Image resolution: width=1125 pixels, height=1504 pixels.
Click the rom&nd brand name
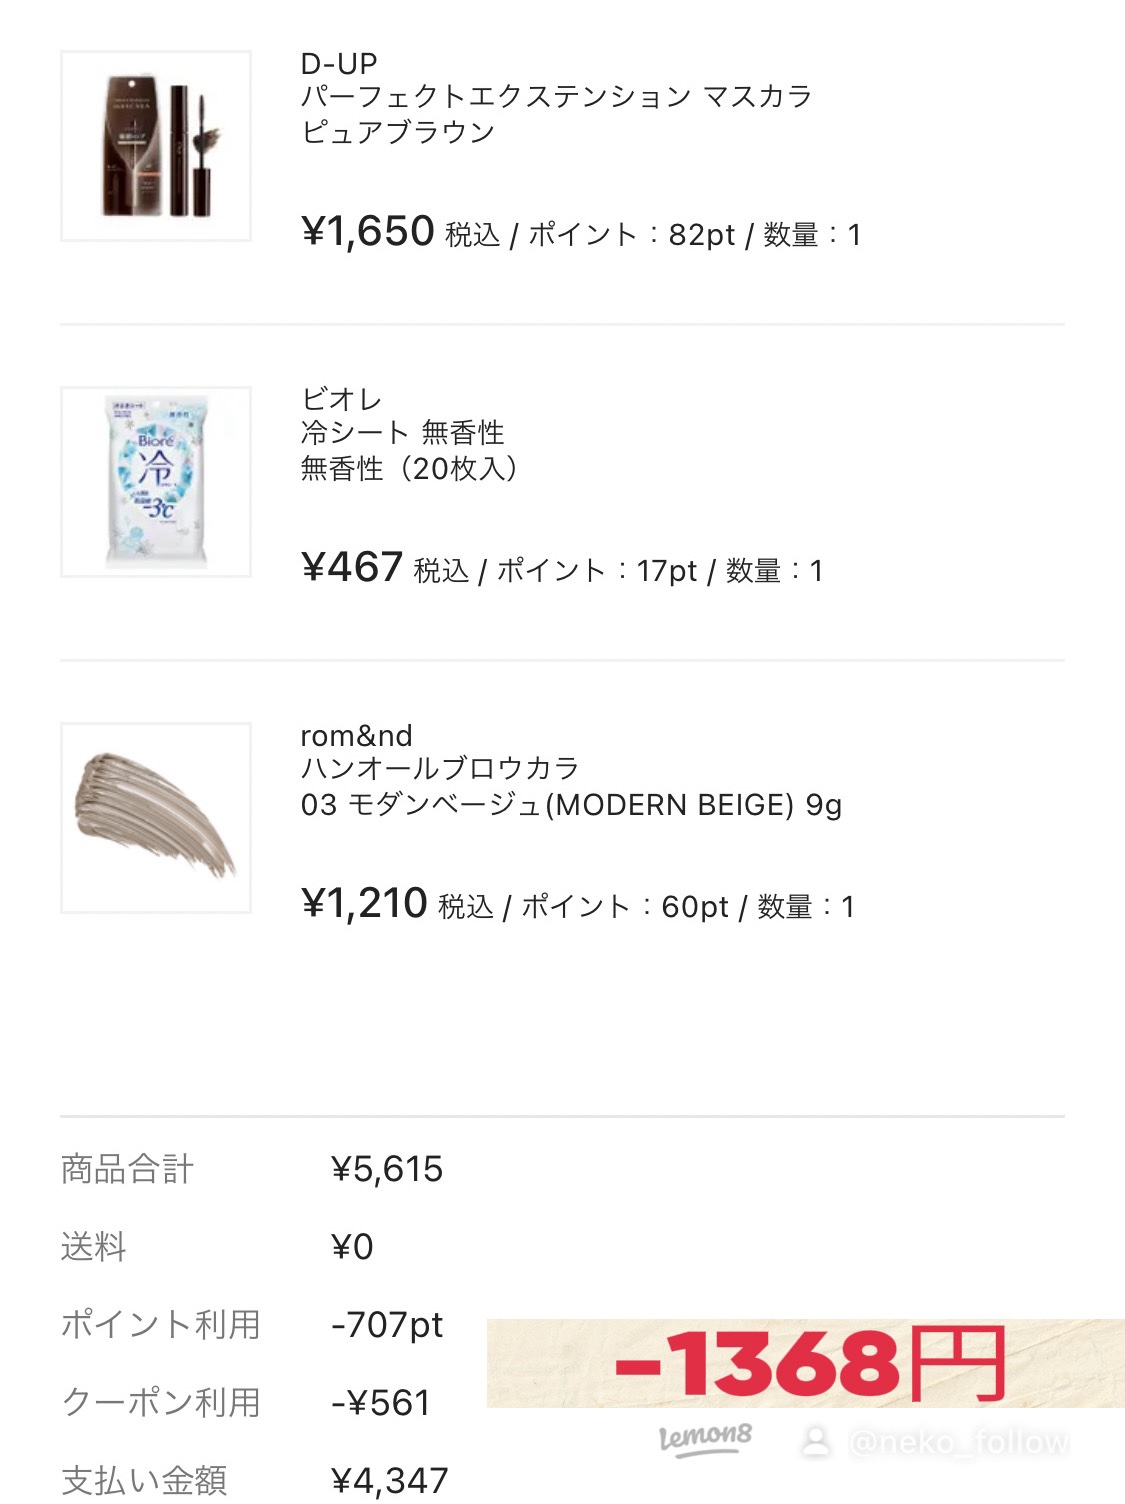click(x=356, y=736)
